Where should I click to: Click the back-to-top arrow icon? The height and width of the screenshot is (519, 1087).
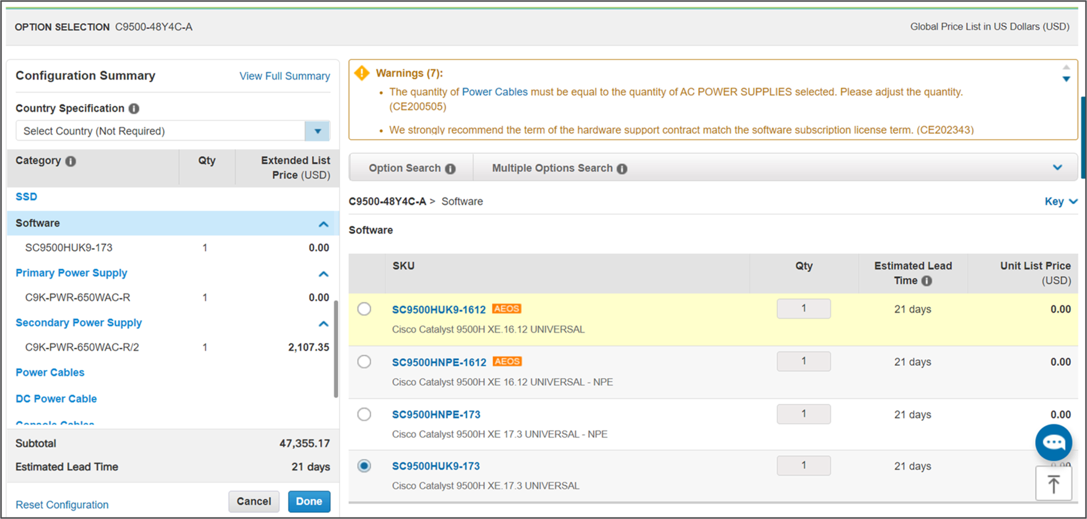(x=1054, y=484)
